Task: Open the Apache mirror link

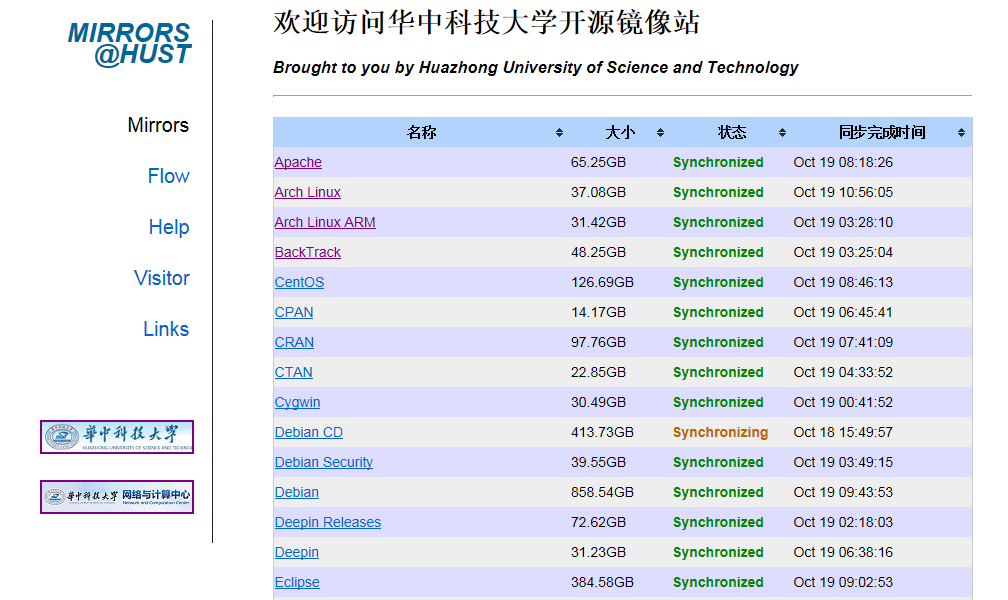Action: (298, 162)
